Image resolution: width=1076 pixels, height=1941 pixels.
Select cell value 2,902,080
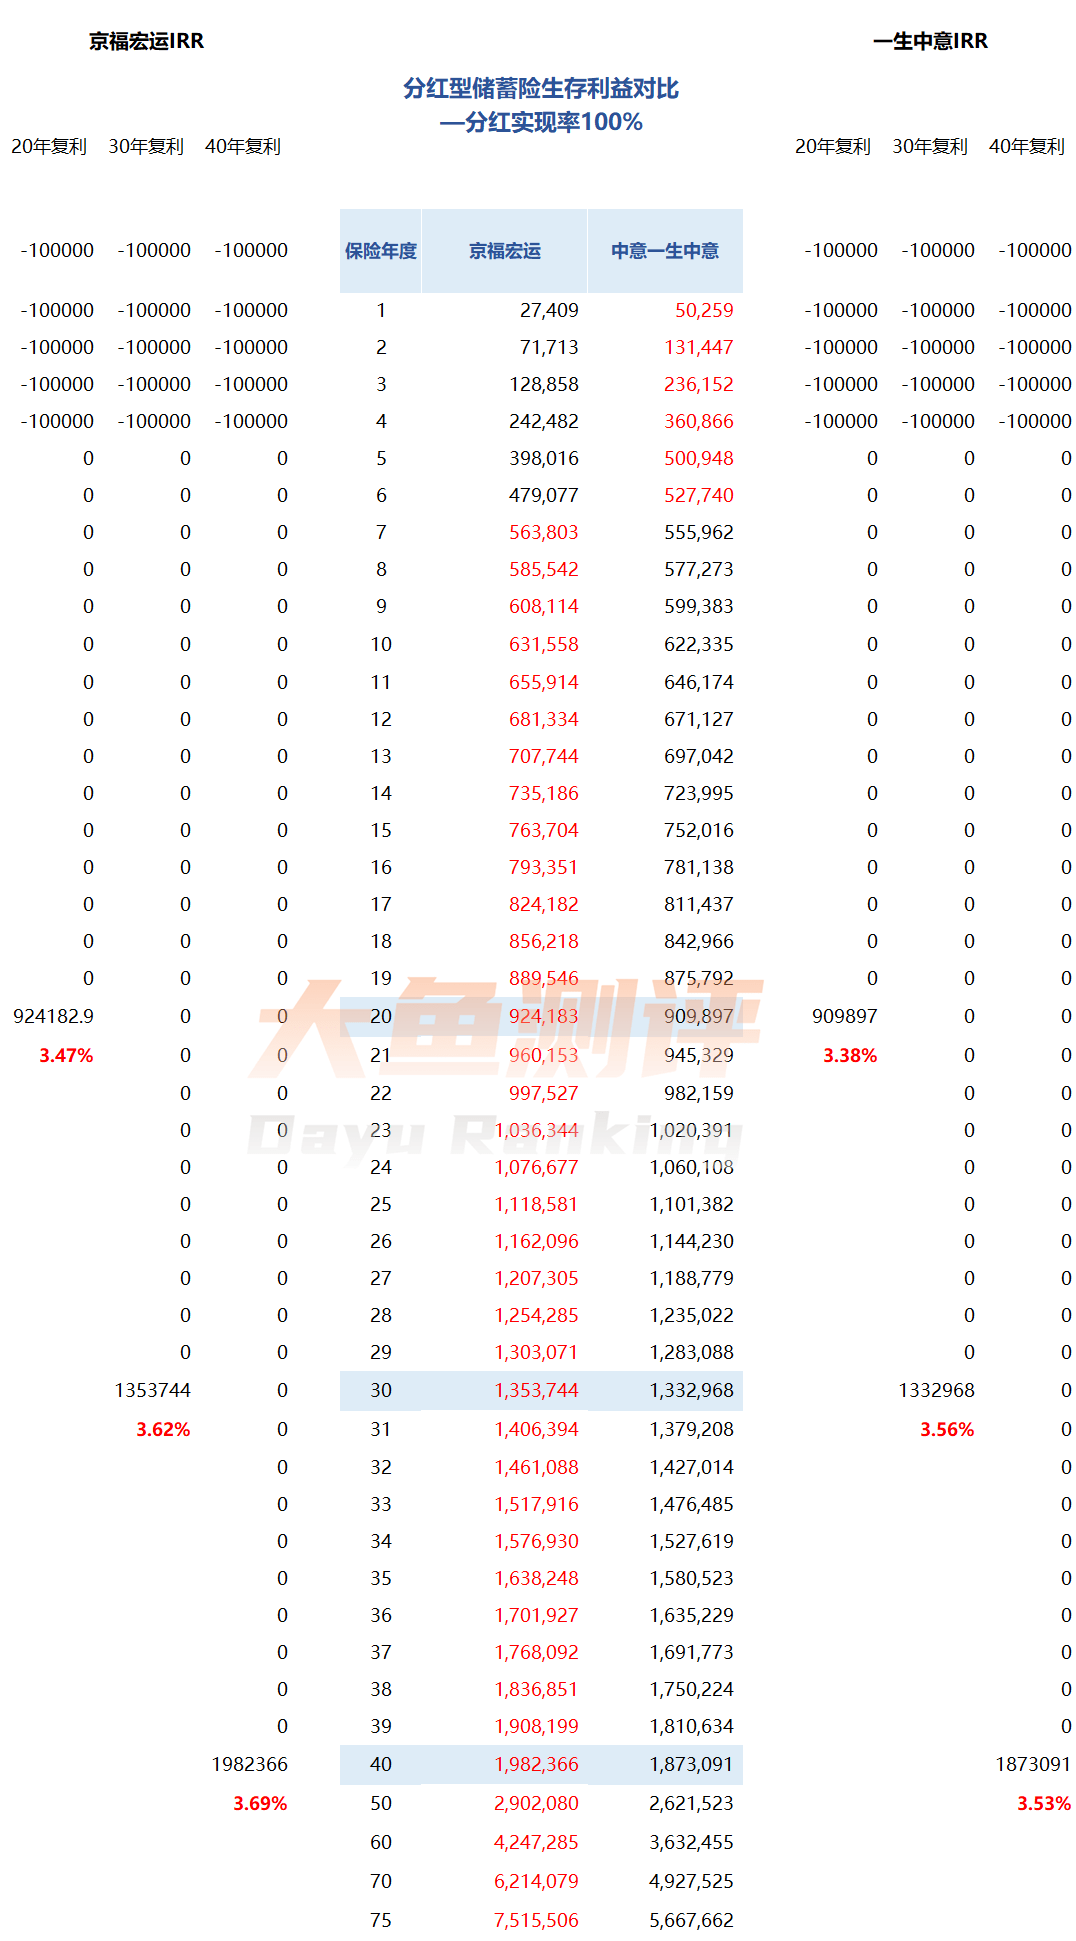pos(537,1803)
